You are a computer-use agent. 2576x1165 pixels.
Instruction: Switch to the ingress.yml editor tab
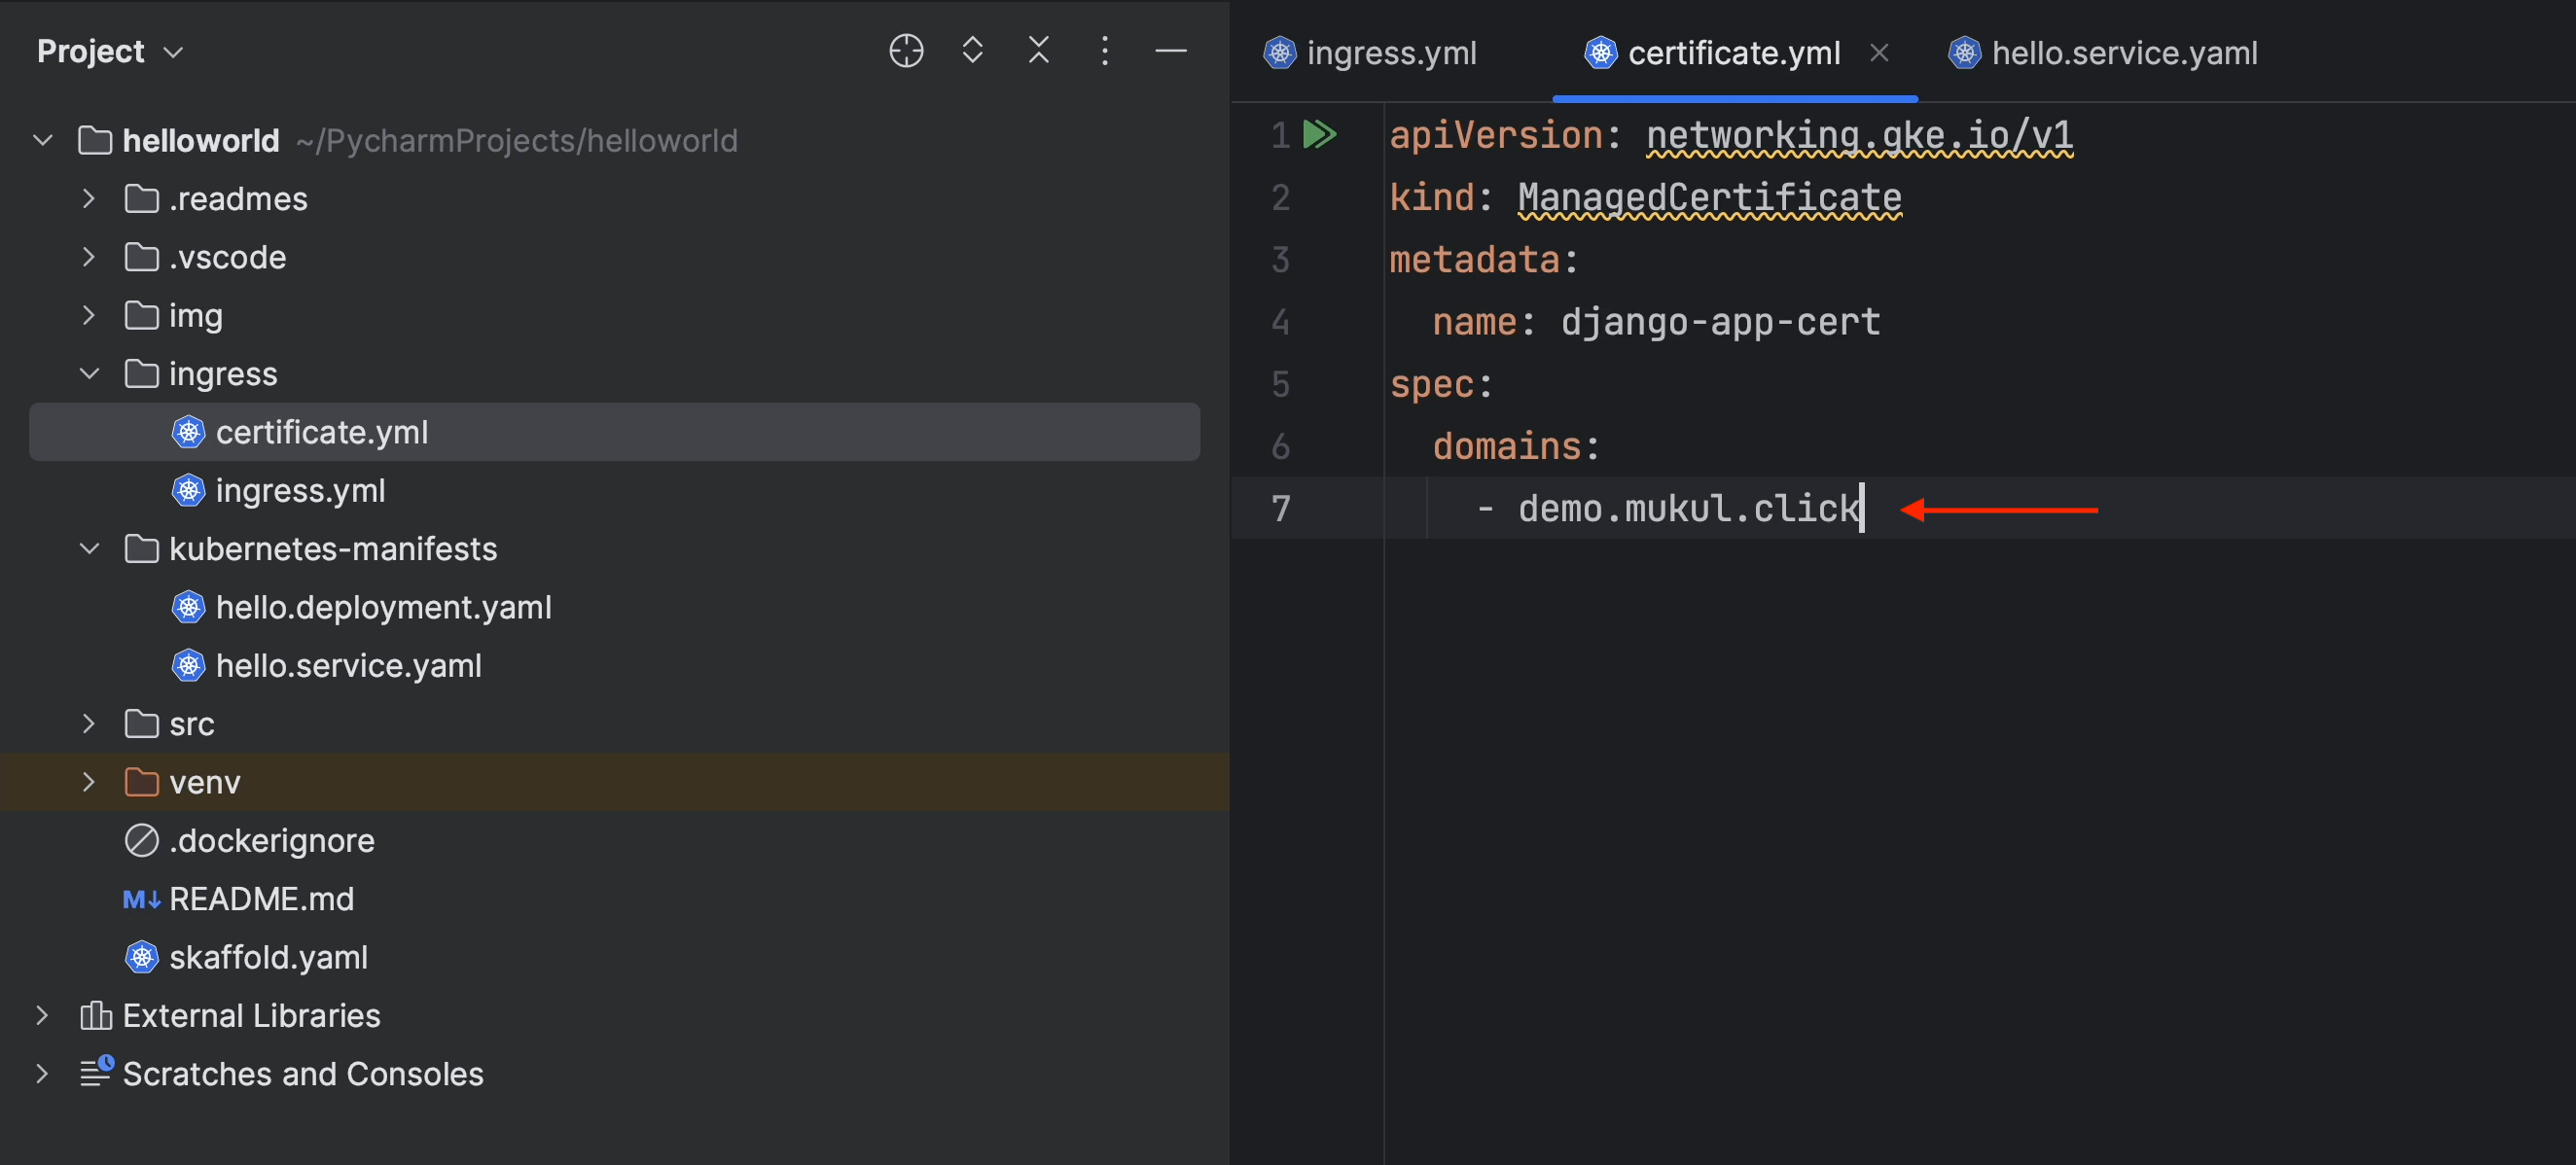tap(1369, 52)
